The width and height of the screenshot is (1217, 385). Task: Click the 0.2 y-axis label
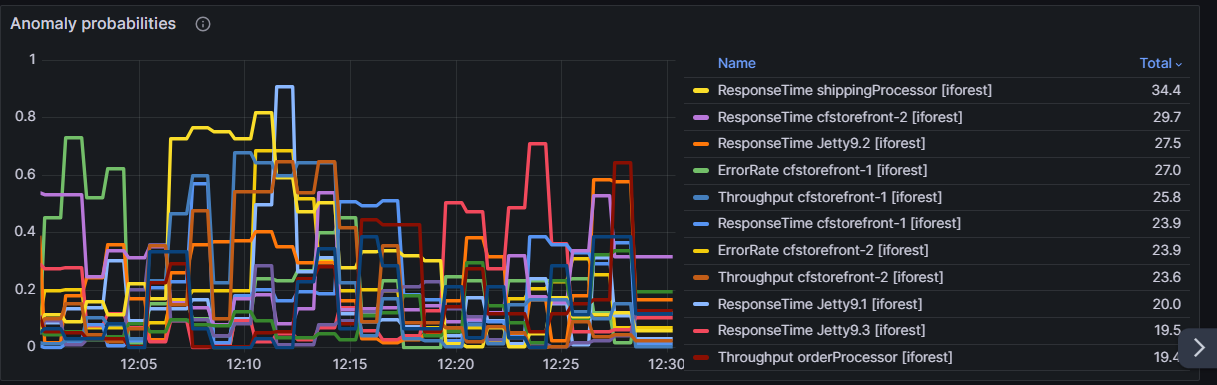(x=26, y=289)
